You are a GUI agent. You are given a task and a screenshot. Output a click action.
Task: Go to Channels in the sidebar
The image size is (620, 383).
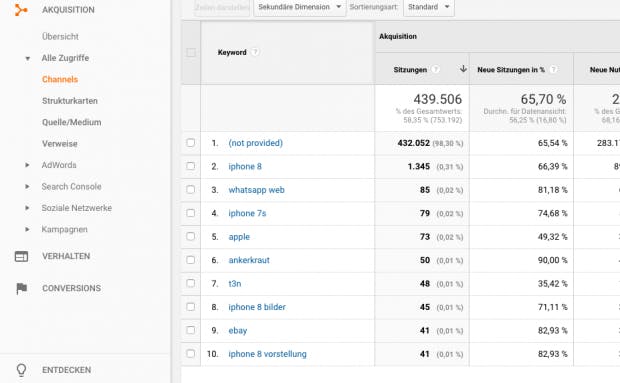point(60,79)
